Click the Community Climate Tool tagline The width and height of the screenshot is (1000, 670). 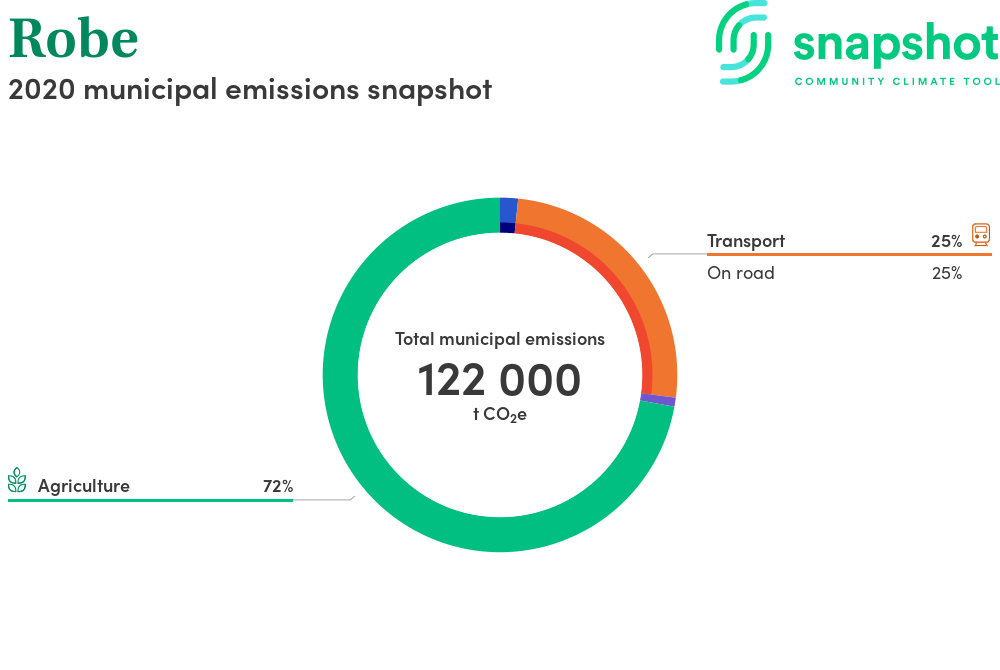coord(897,81)
